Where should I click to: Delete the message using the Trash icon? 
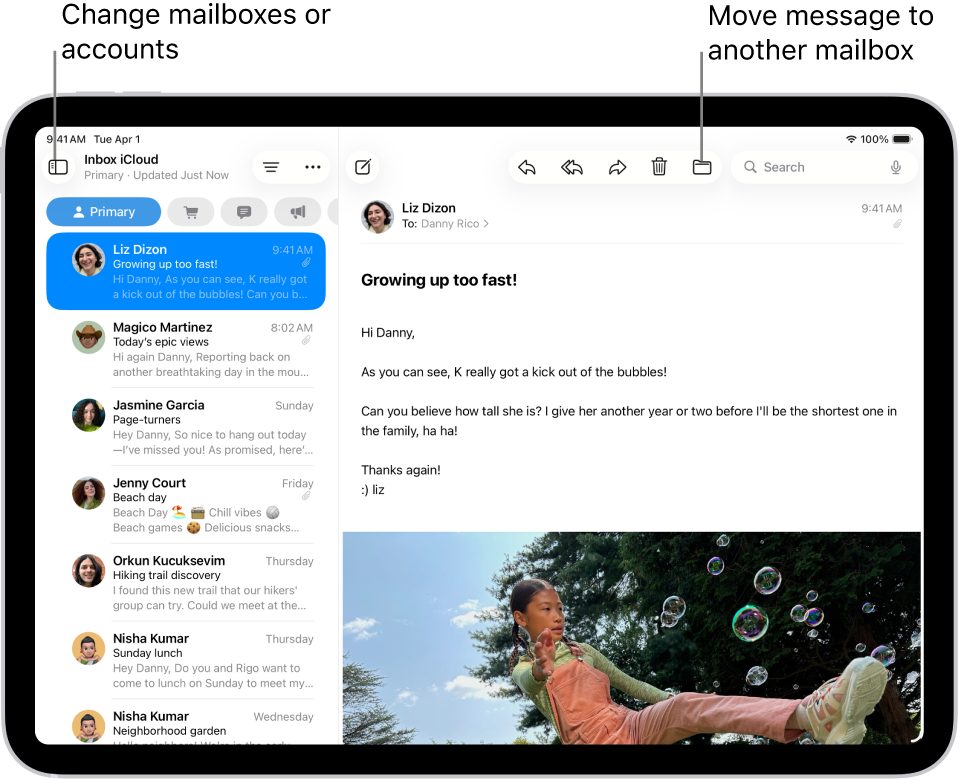[x=659, y=167]
